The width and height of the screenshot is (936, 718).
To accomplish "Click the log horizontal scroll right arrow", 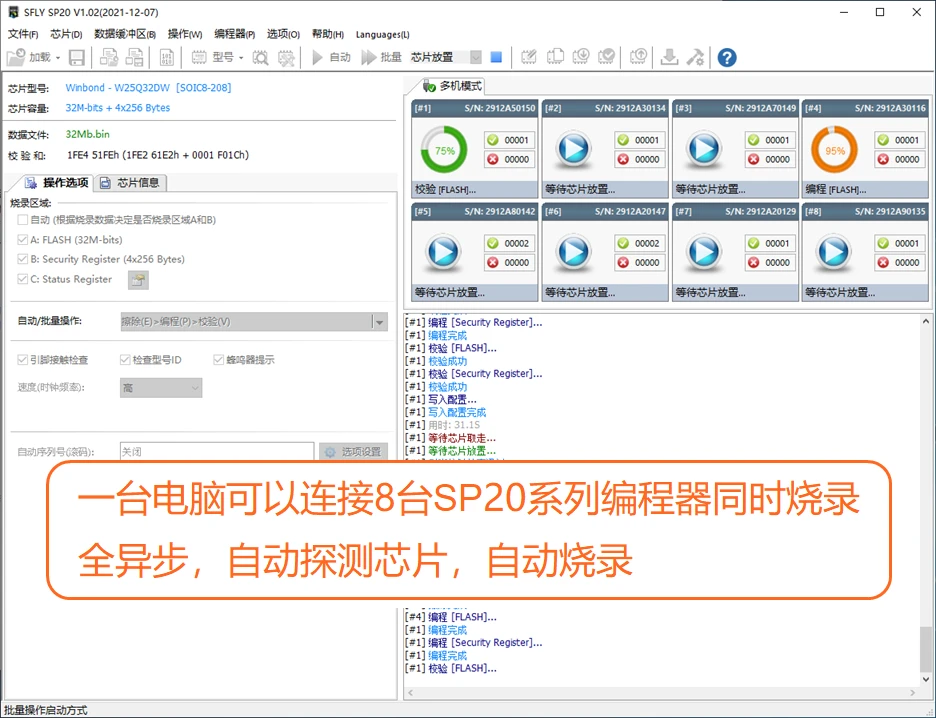I will coord(912,693).
